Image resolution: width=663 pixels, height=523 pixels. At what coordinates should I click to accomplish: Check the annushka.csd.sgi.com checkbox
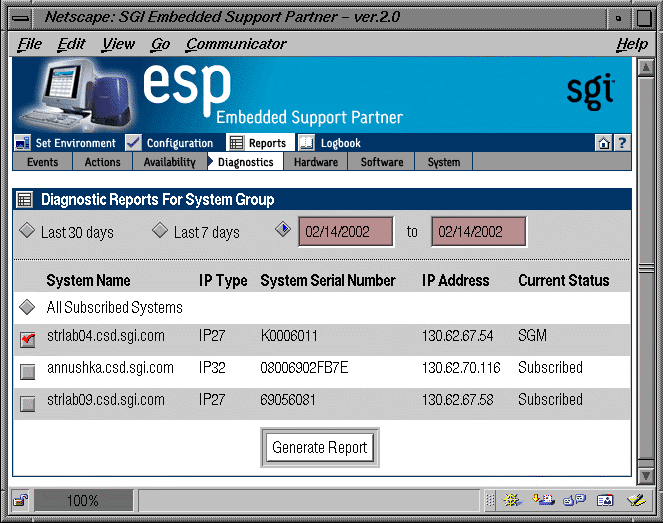(28, 372)
